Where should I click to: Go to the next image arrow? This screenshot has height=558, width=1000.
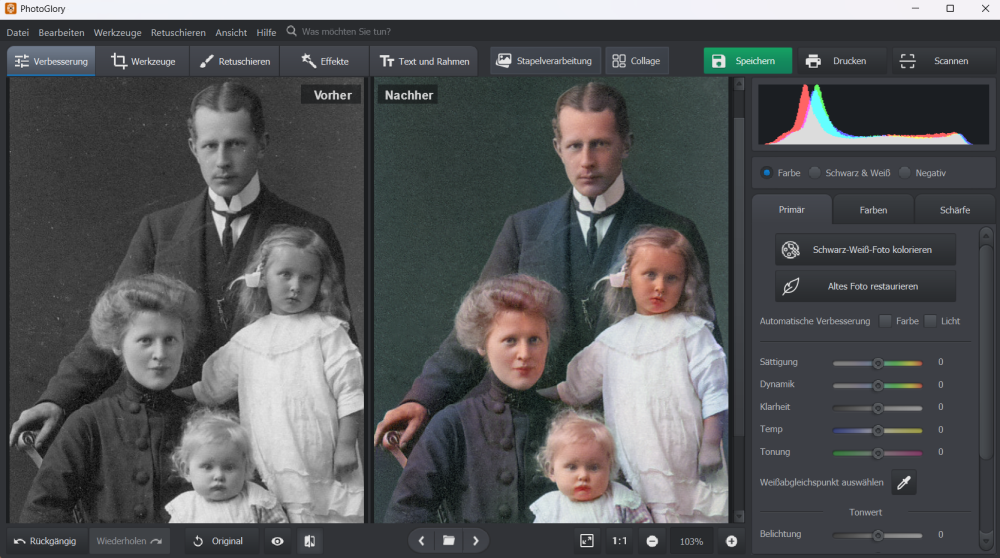point(476,541)
